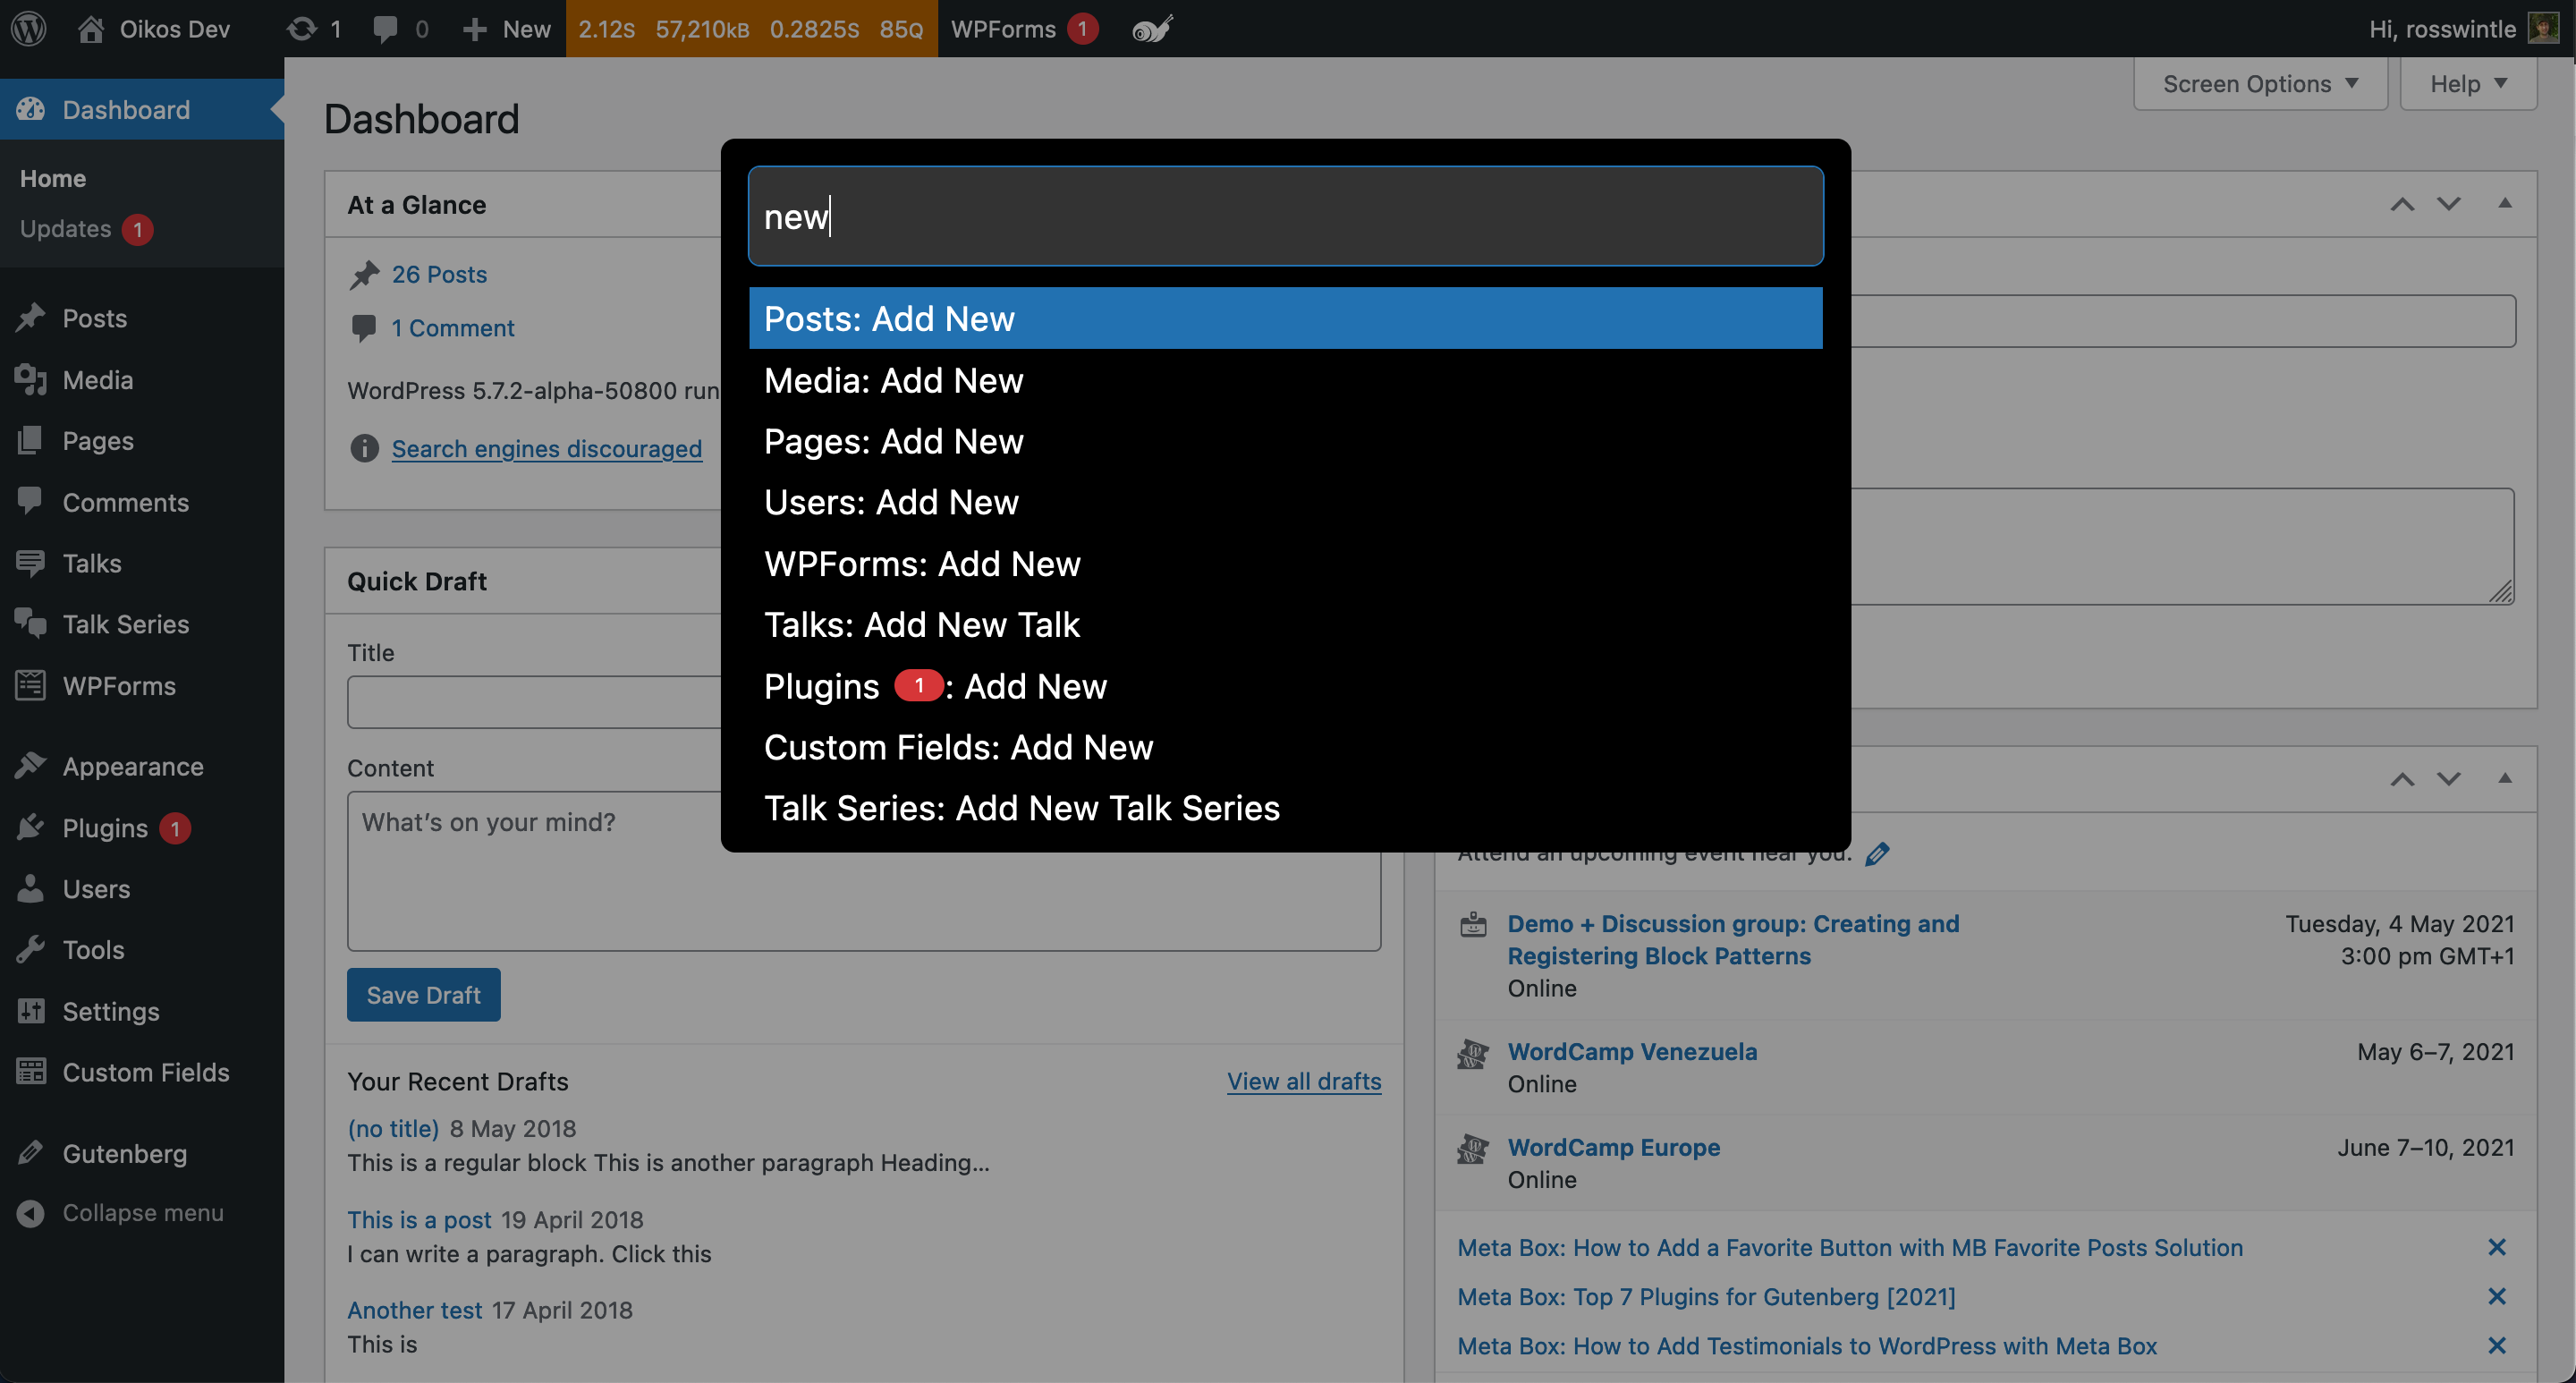Move events widget down
This screenshot has width=2576, height=1383.
point(2448,779)
